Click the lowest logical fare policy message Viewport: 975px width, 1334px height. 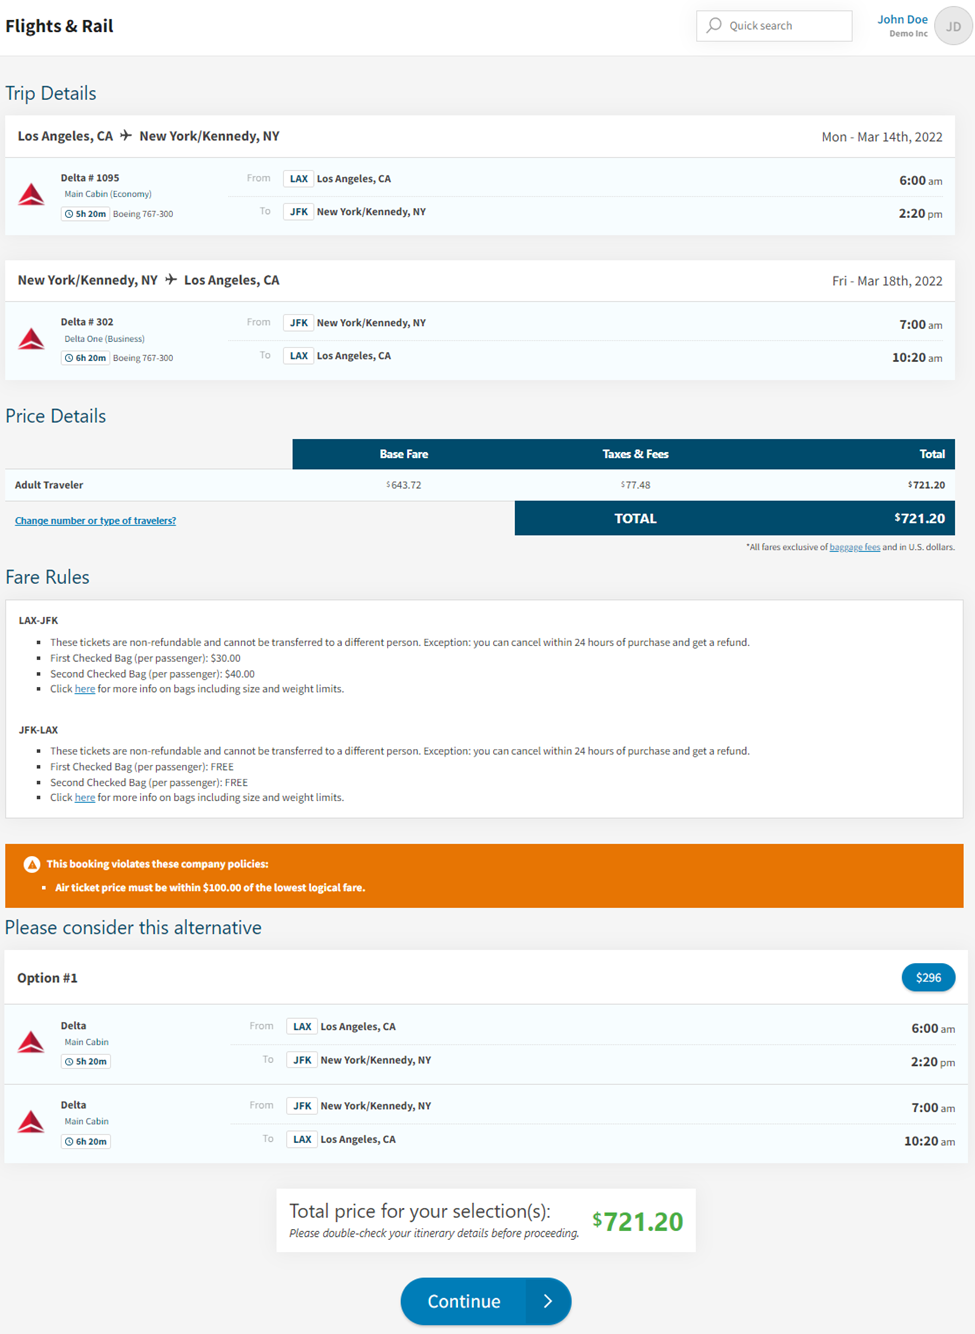point(210,888)
